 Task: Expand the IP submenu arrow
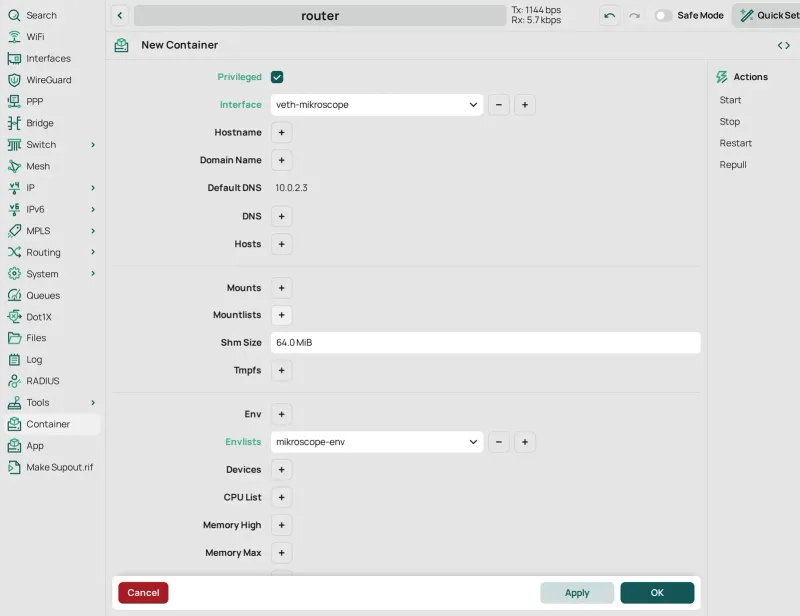pyautogui.click(x=93, y=188)
